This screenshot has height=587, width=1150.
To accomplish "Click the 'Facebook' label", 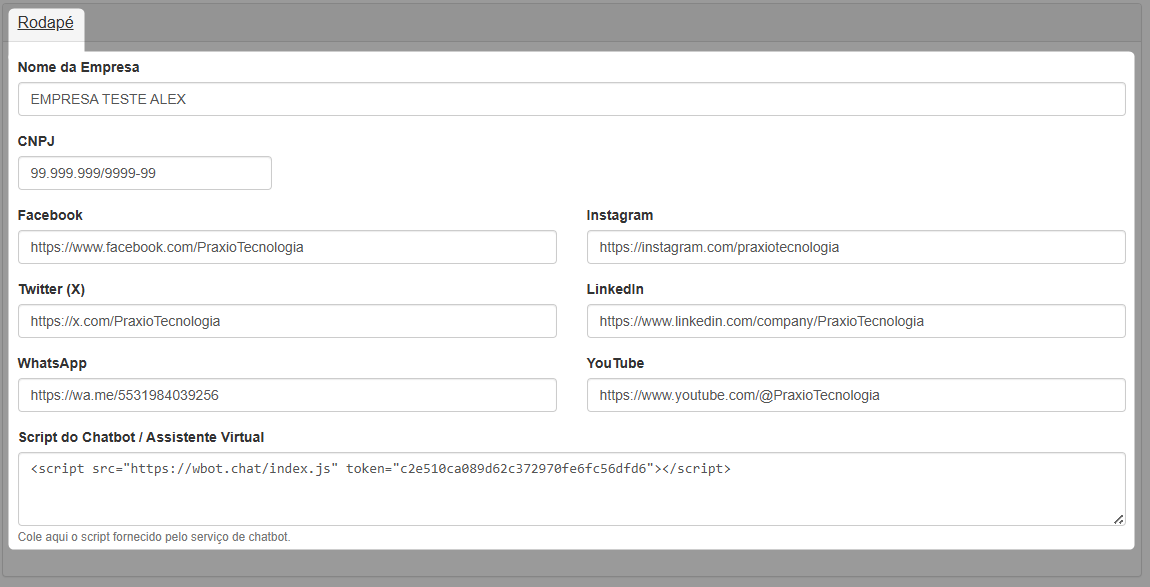I will point(50,216).
